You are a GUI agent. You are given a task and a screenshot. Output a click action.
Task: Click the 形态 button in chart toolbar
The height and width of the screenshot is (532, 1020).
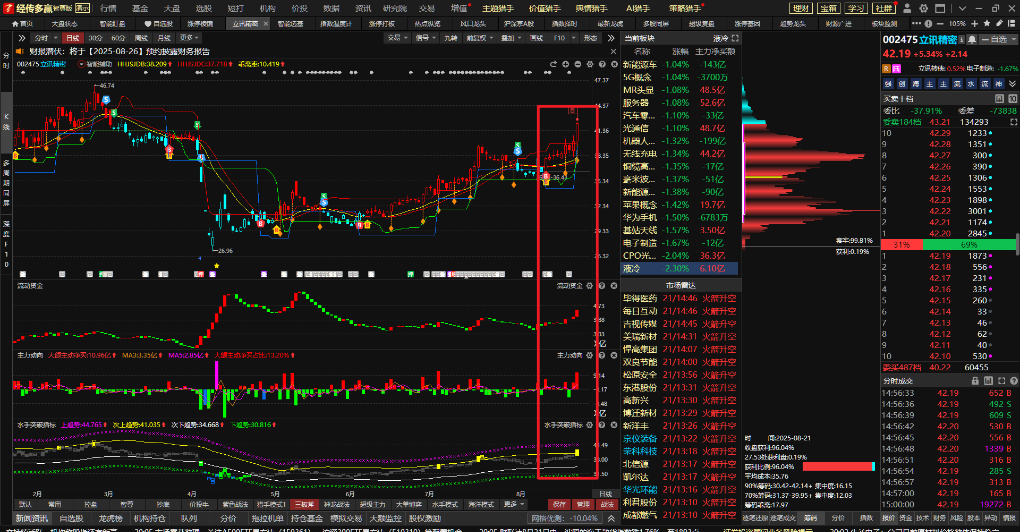(590, 38)
